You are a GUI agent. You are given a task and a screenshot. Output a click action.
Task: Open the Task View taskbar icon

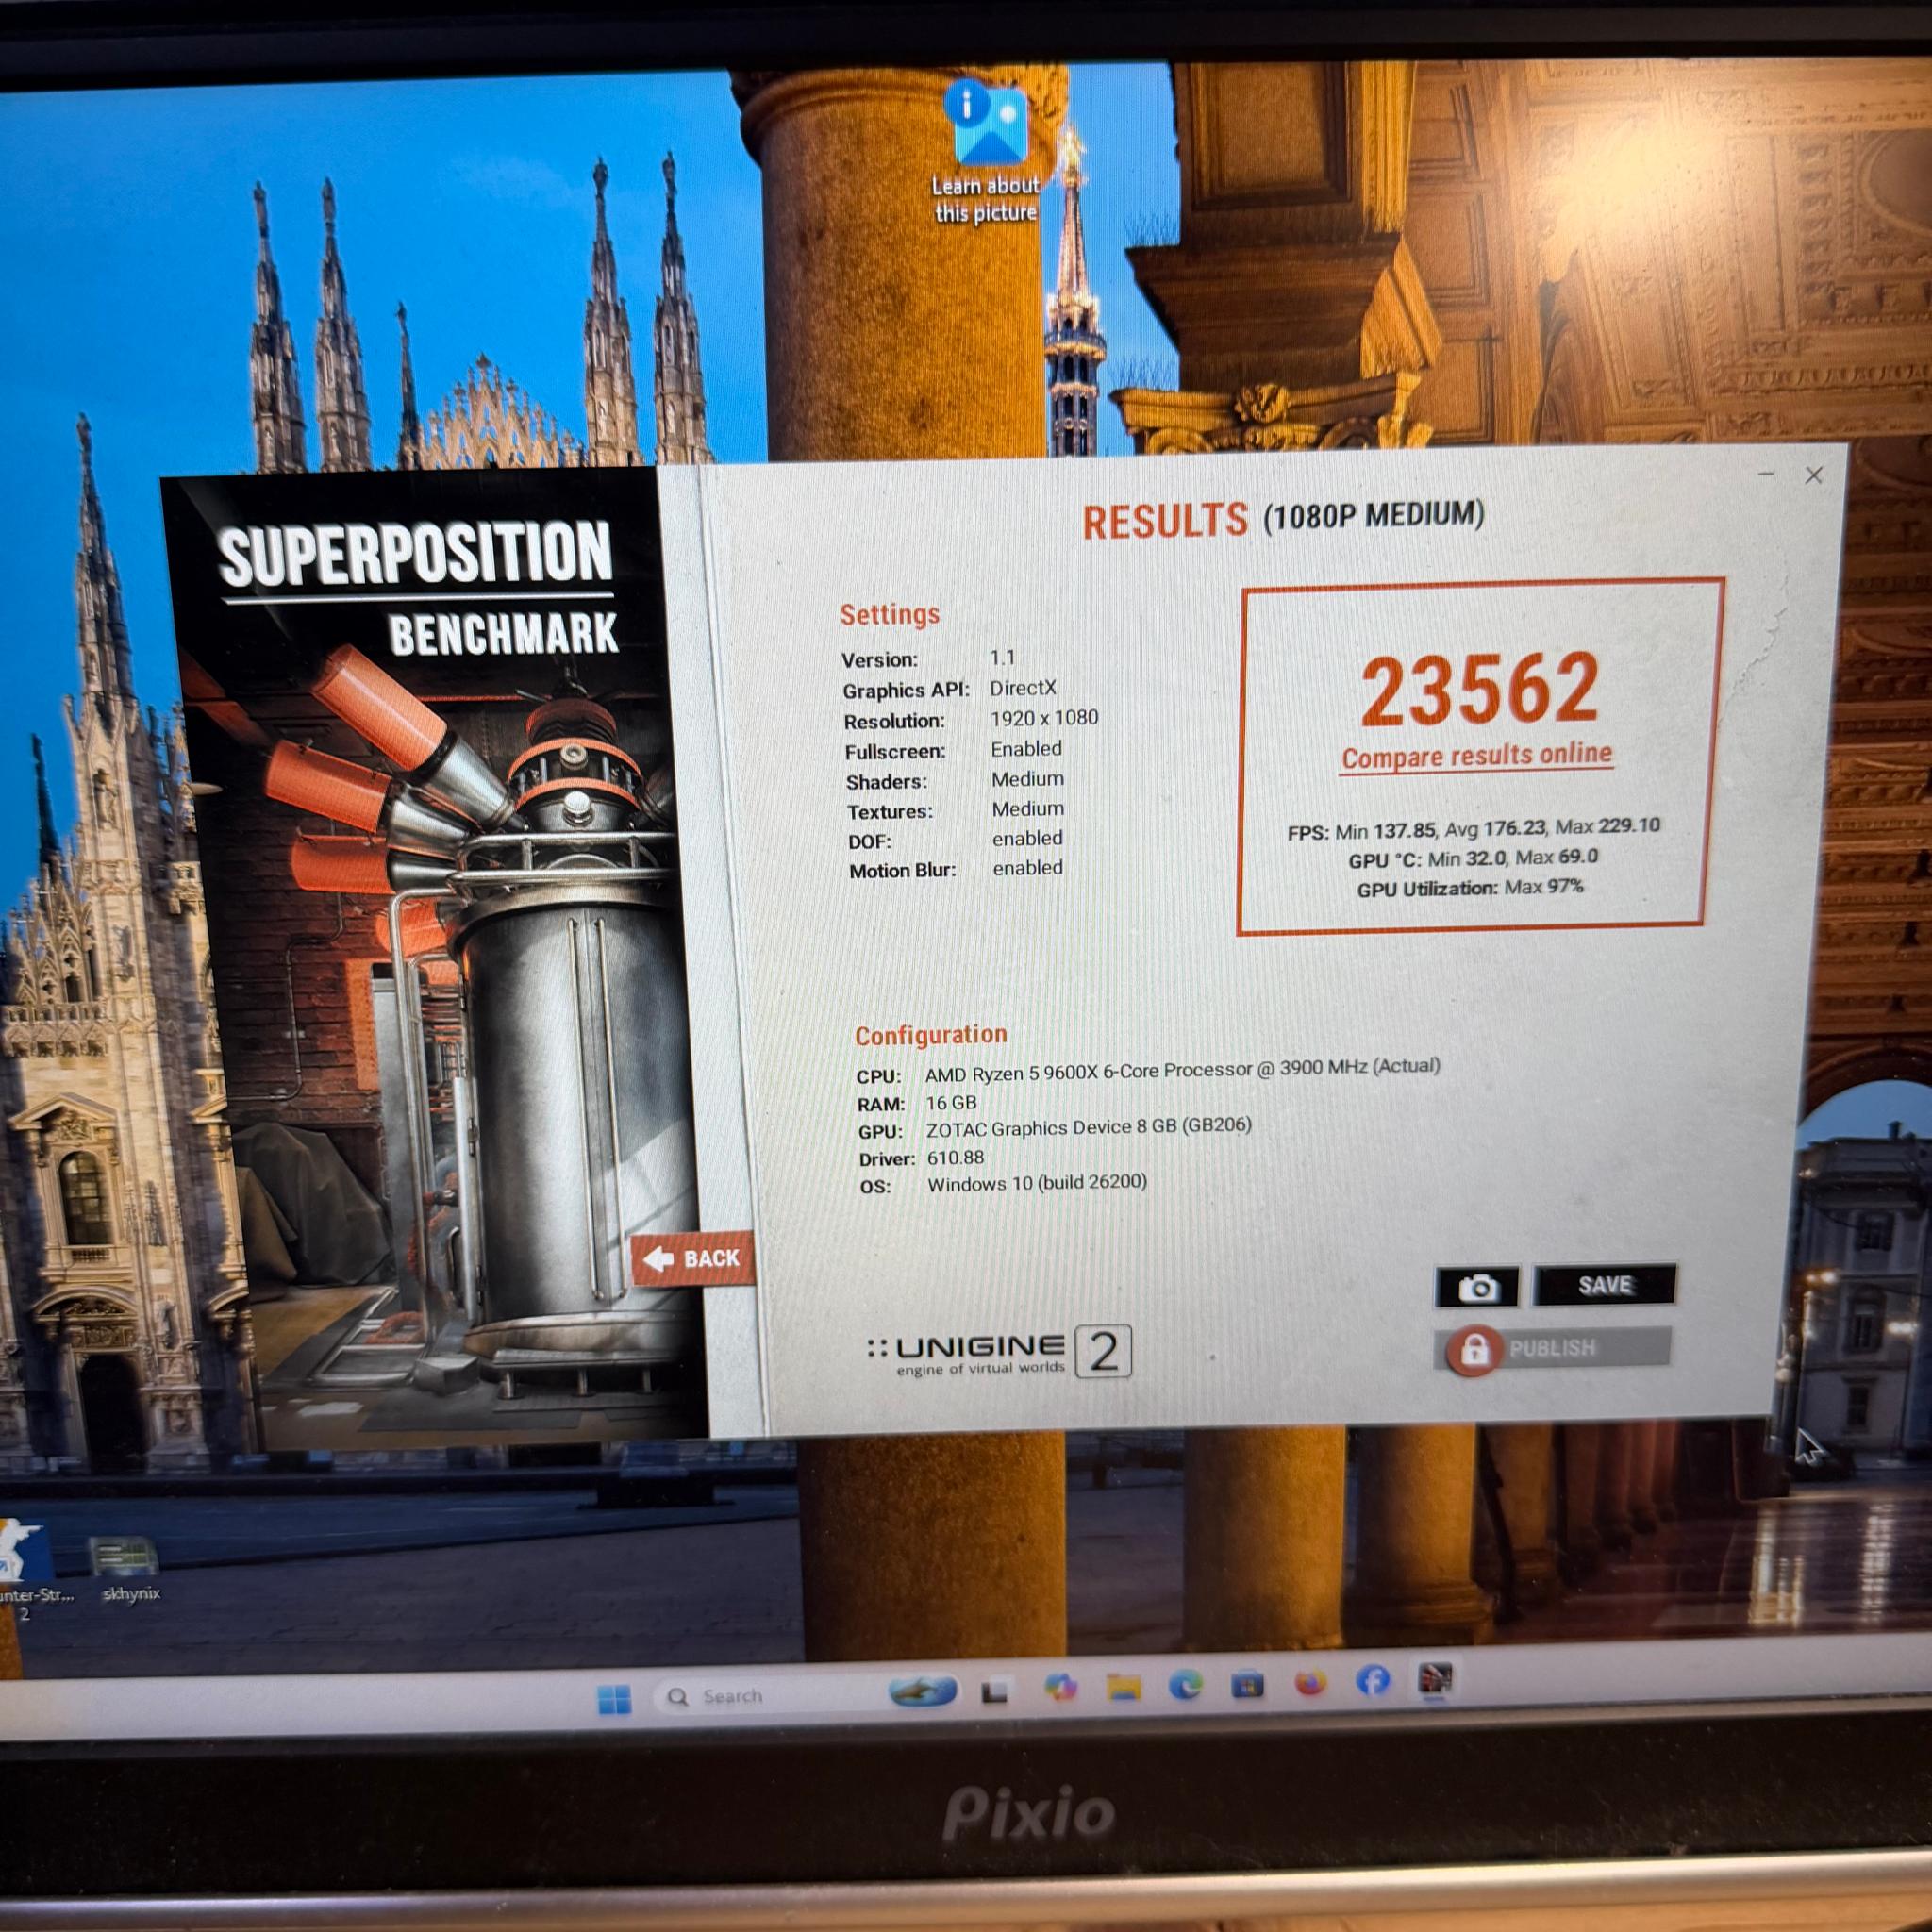coord(994,1691)
